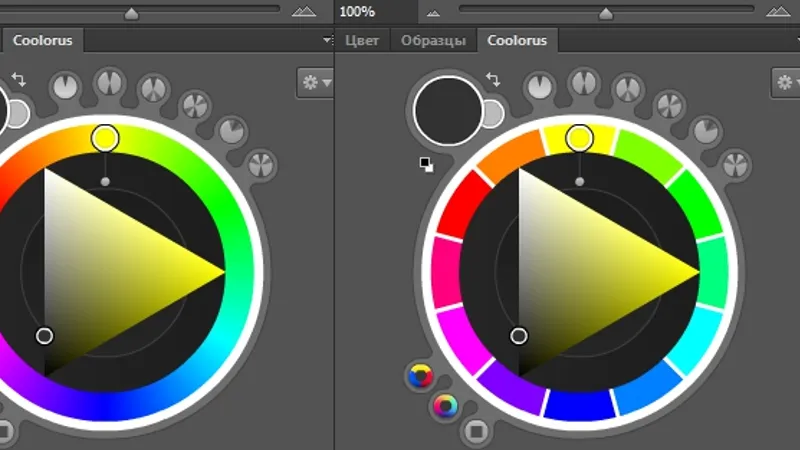
Task: Click small gray saturation dot under left hue handle
Action: click(105, 181)
